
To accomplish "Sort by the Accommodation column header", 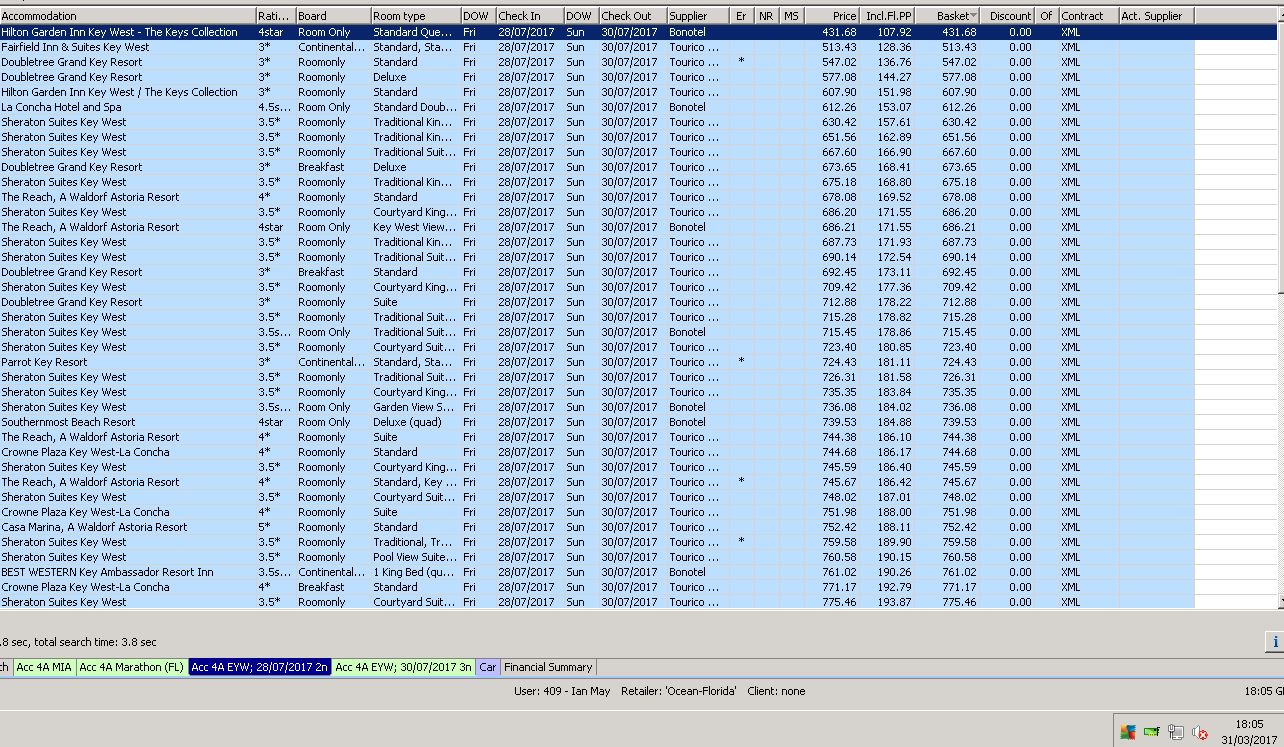I will [x=127, y=16].
